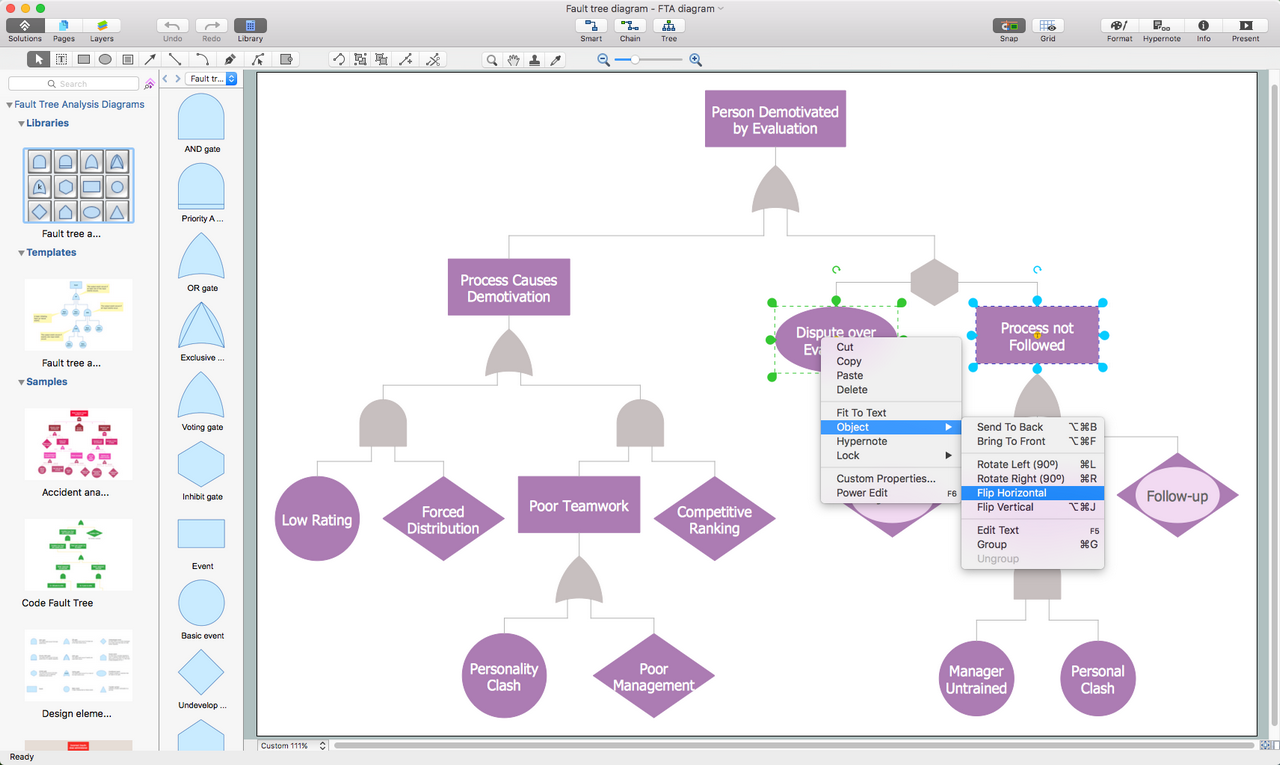This screenshot has height=765, width=1280.
Task: Select the Eyedropper tool
Action: point(557,60)
